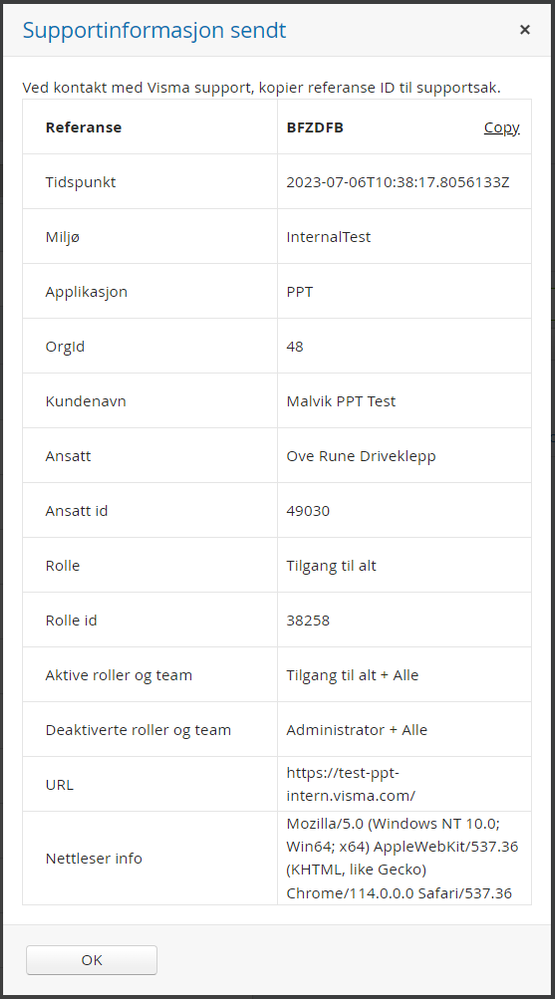Select the Rolle id value 38258
The image size is (555, 999).
pyautogui.click(x=308, y=621)
